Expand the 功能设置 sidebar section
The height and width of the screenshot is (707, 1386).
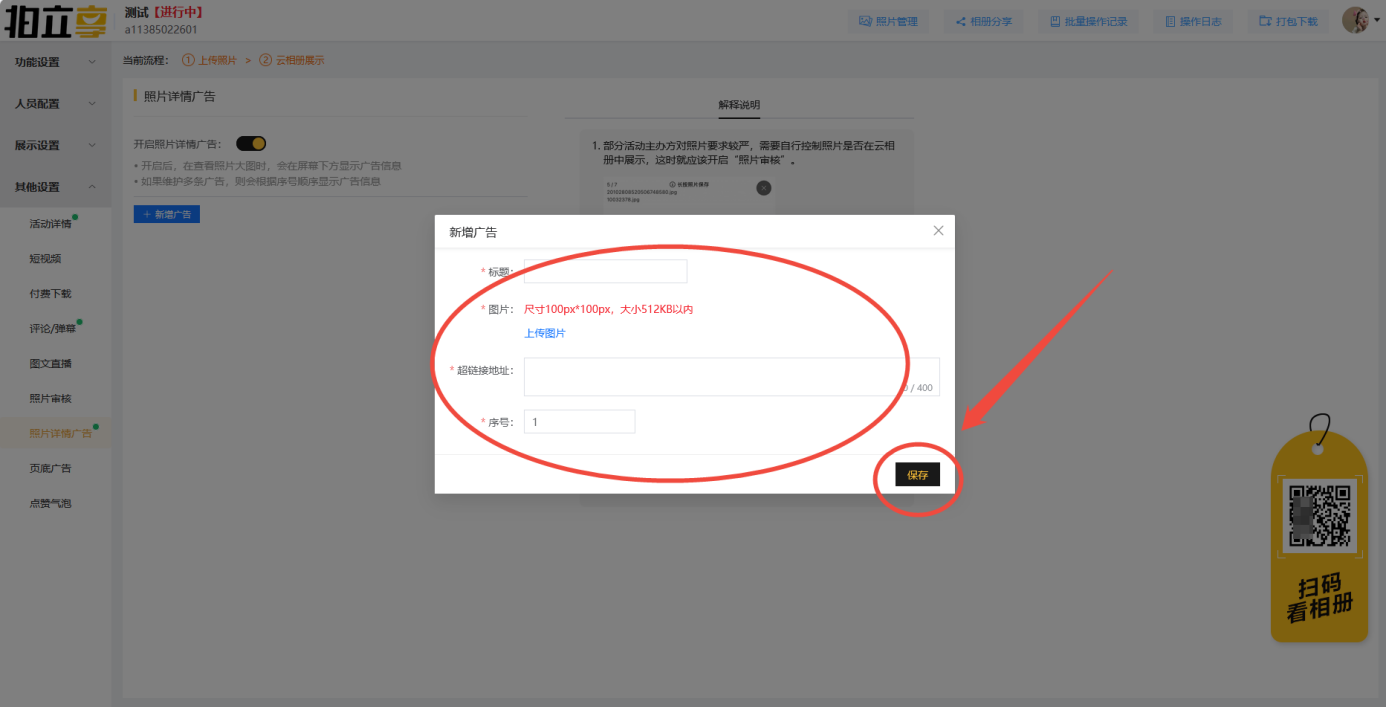pyautogui.click(x=55, y=62)
